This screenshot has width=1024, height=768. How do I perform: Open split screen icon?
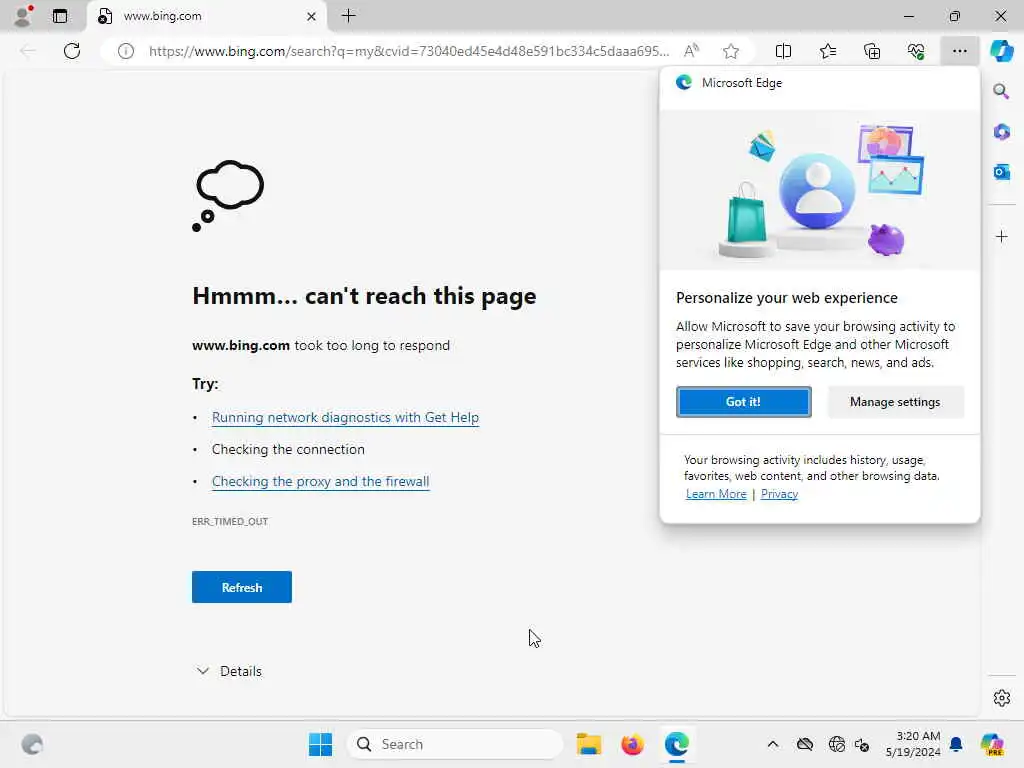click(x=783, y=51)
